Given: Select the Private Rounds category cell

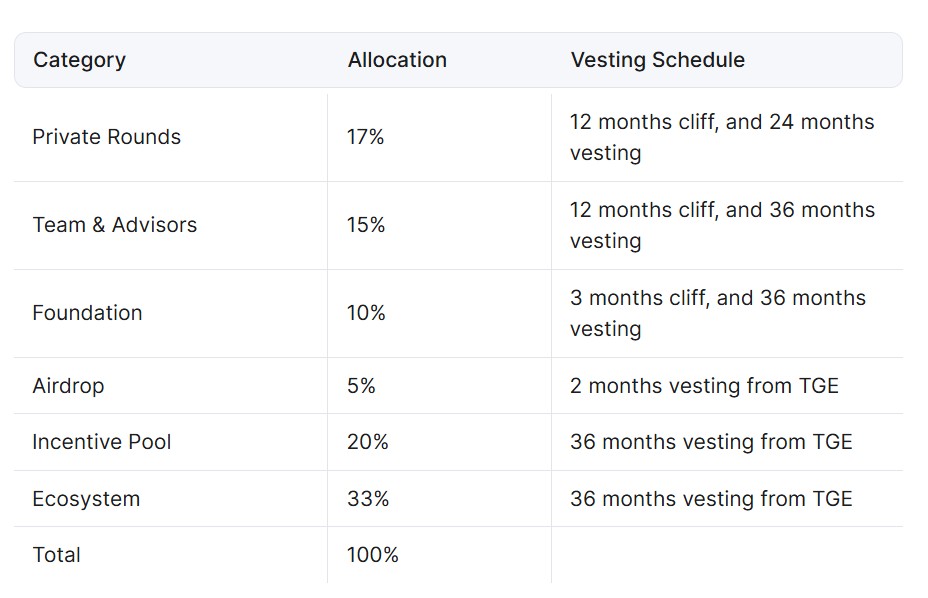Looking at the screenshot, I should pos(106,137).
